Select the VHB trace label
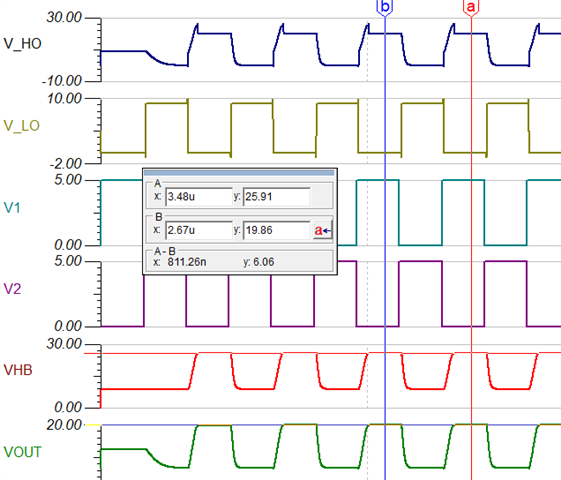561x480 pixels. [18, 370]
